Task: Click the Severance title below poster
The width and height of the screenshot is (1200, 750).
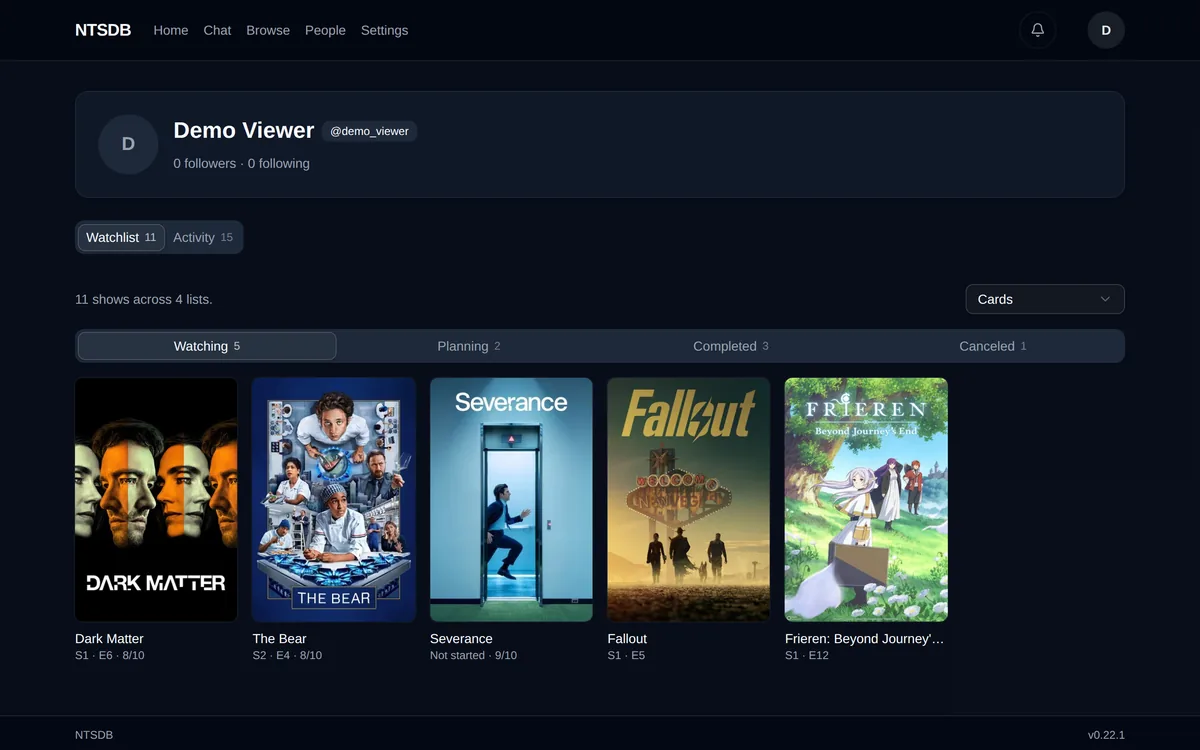Action: pos(461,638)
